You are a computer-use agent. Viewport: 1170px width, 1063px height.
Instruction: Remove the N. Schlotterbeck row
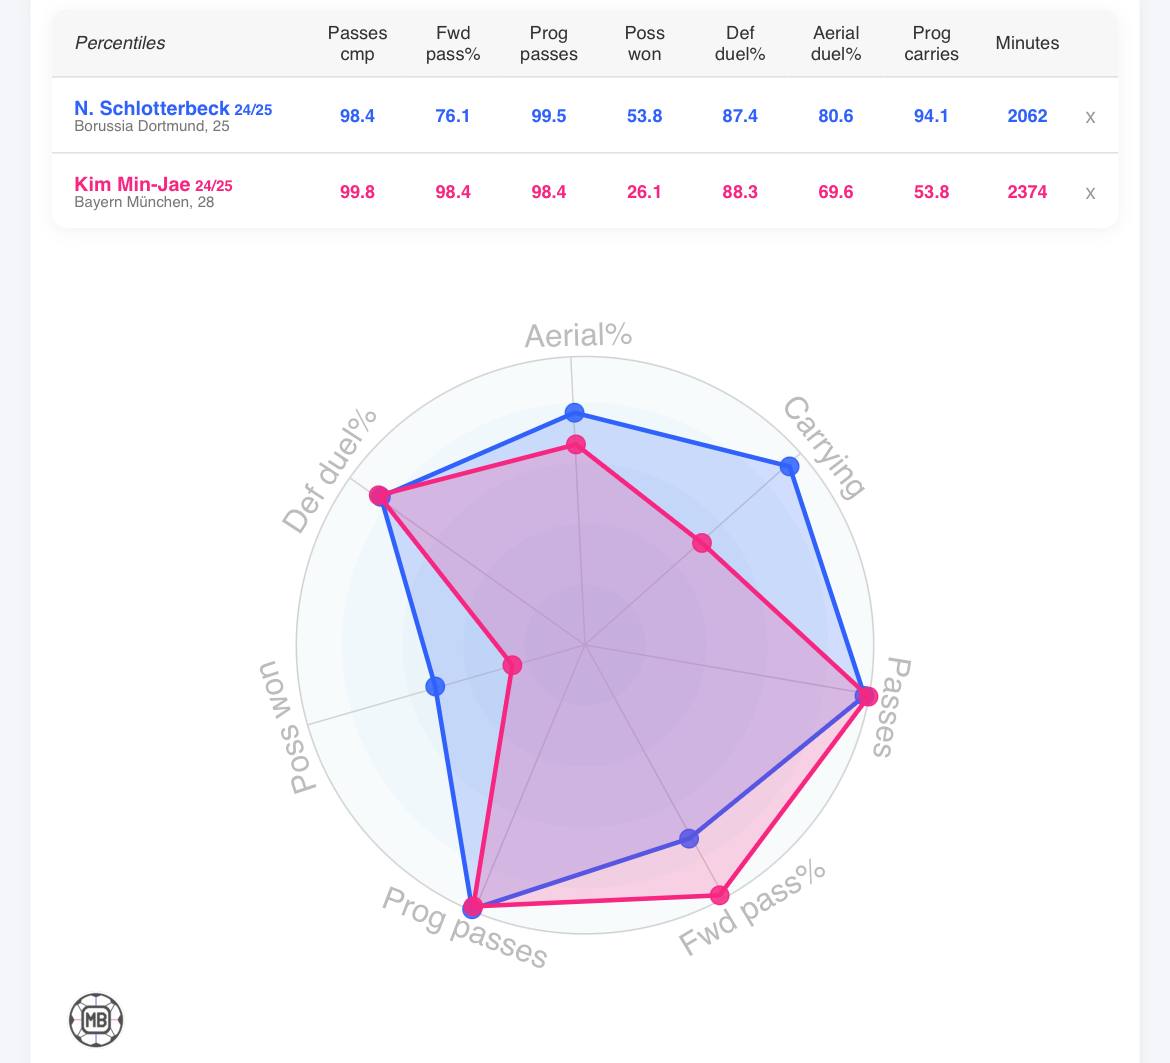point(1090,117)
